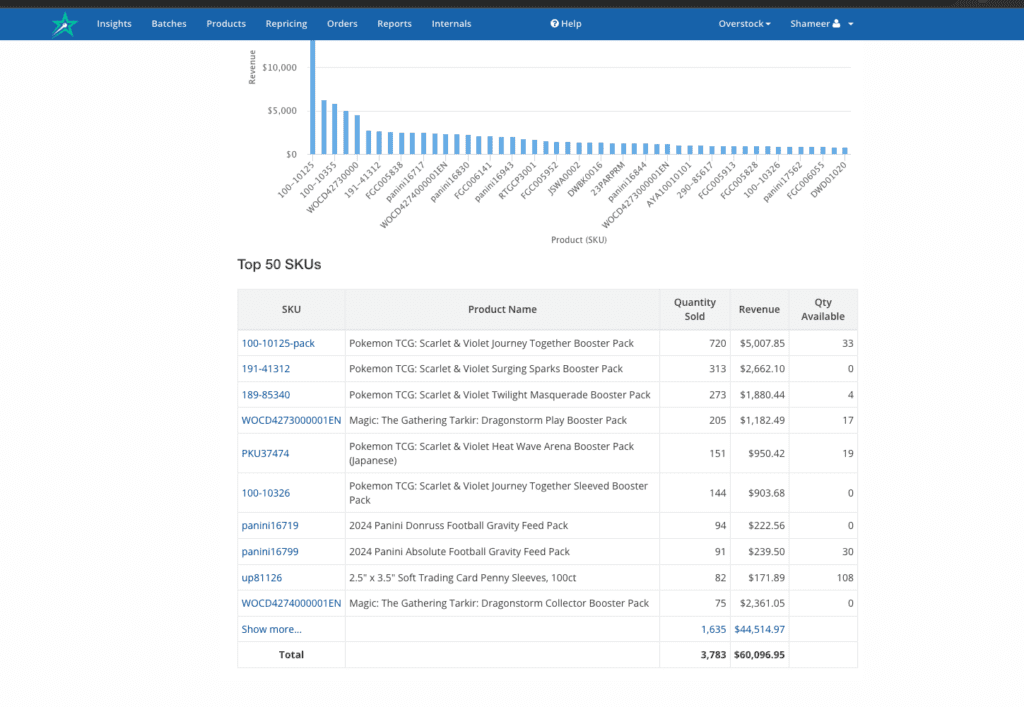Click the Qty Available column header
The width and height of the screenshot is (1024, 707).
click(x=823, y=309)
